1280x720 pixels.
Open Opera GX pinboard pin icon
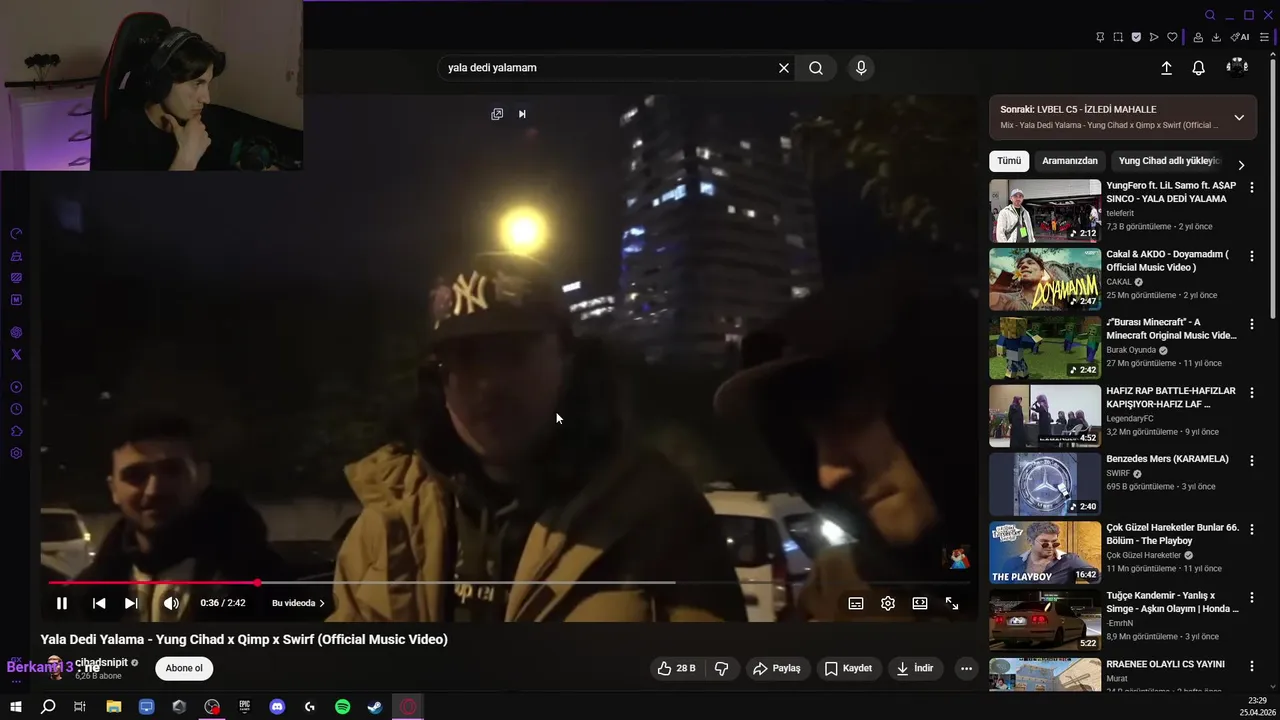(1100, 37)
